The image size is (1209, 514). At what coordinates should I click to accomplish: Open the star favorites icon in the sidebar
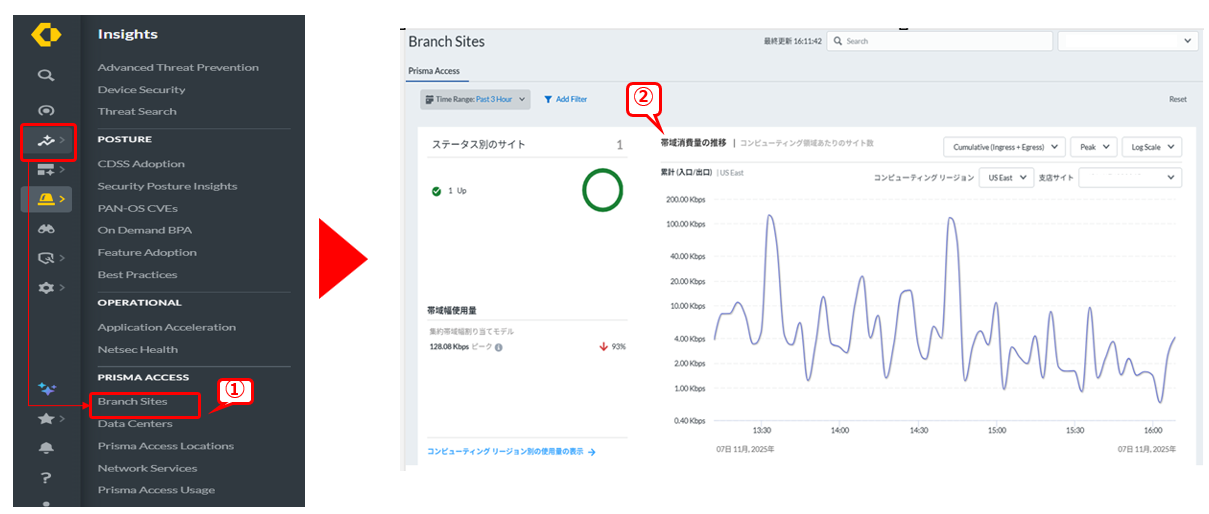[x=45, y=418]
